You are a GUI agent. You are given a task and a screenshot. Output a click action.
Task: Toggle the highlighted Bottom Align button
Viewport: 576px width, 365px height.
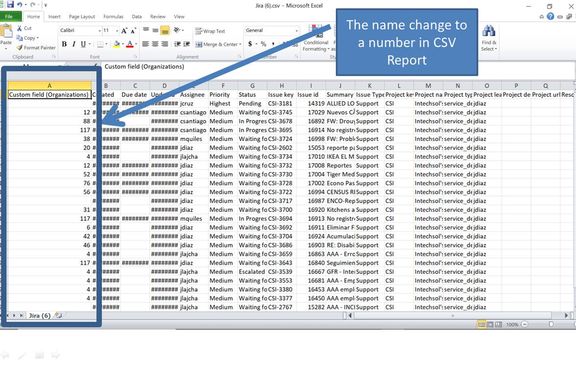pos(165,30)
